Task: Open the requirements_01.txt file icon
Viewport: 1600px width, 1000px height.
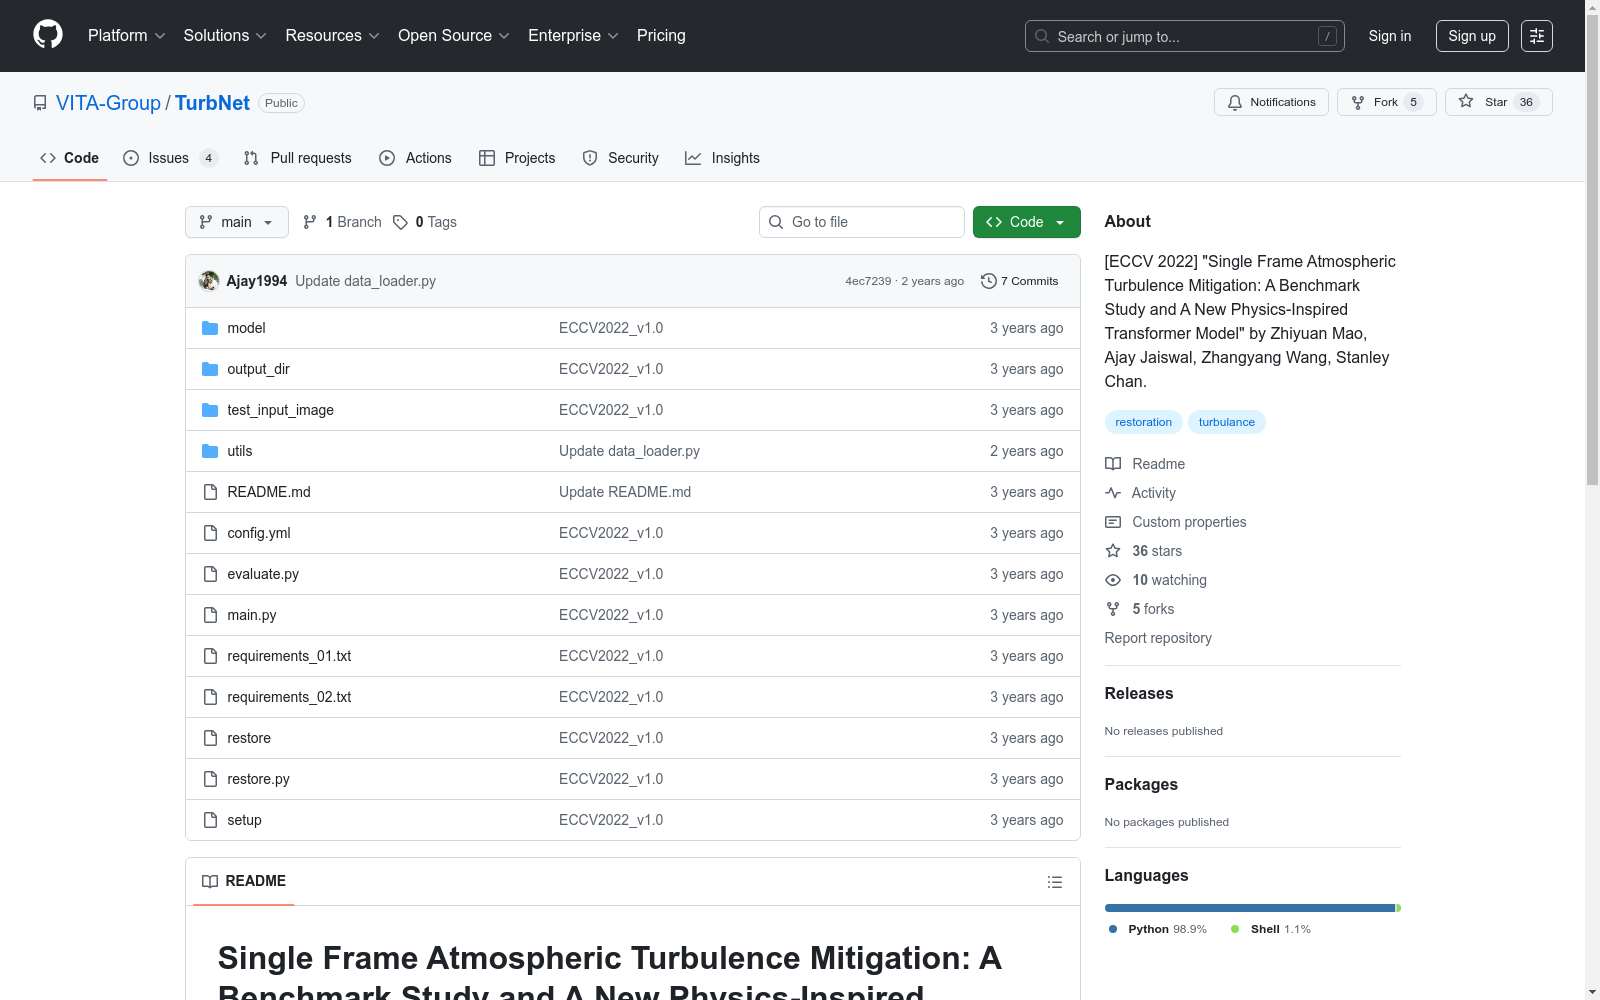Action: [210, 656]
